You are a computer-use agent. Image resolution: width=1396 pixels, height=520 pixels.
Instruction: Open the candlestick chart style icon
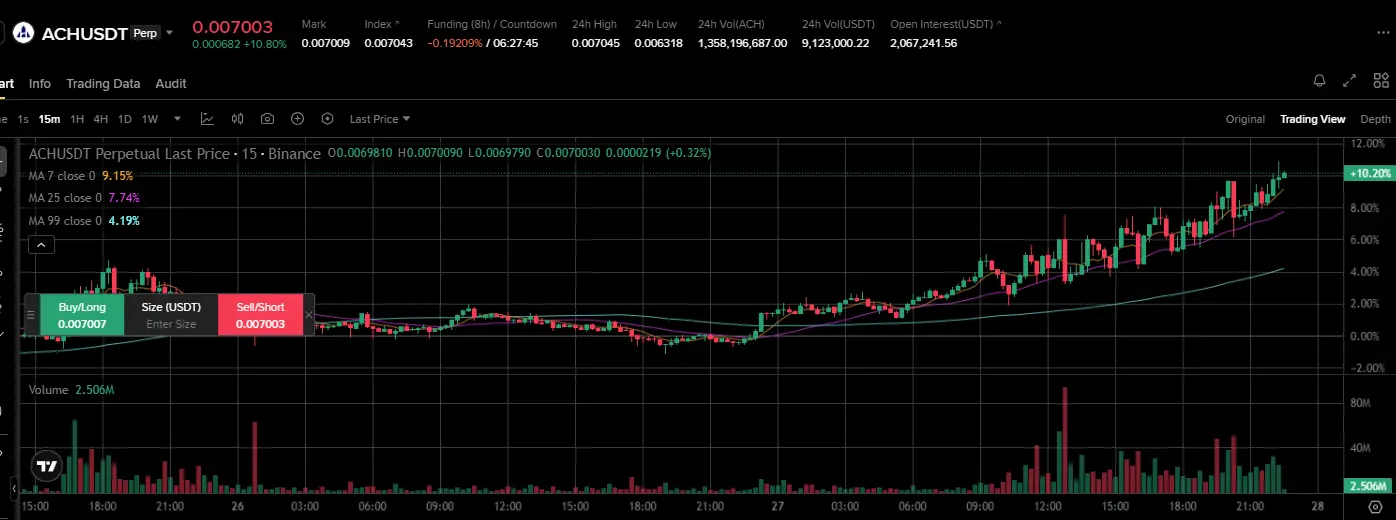coord(238,119)
